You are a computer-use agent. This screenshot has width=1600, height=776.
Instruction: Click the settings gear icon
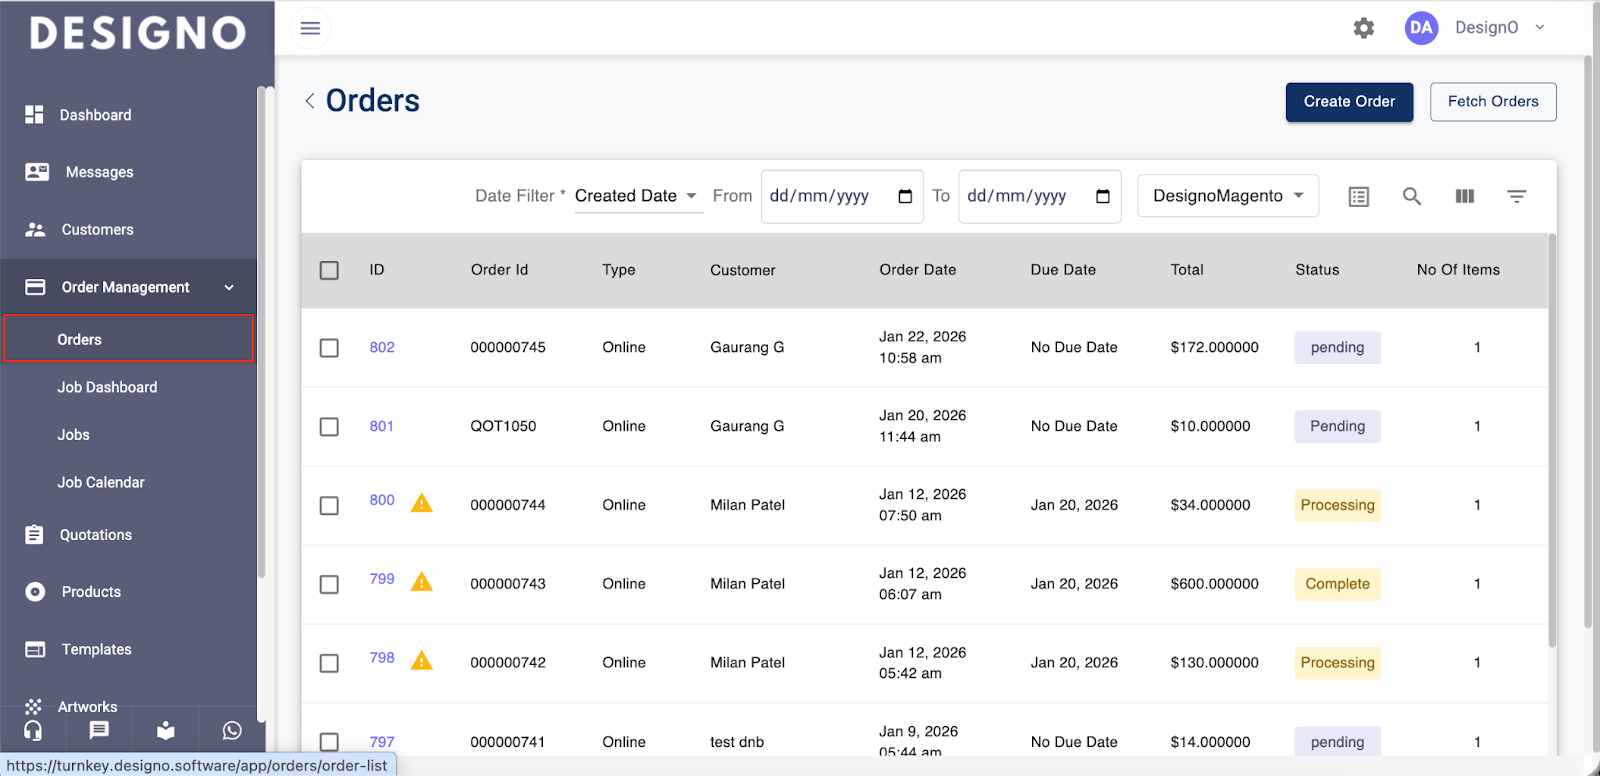(1363, 28)
